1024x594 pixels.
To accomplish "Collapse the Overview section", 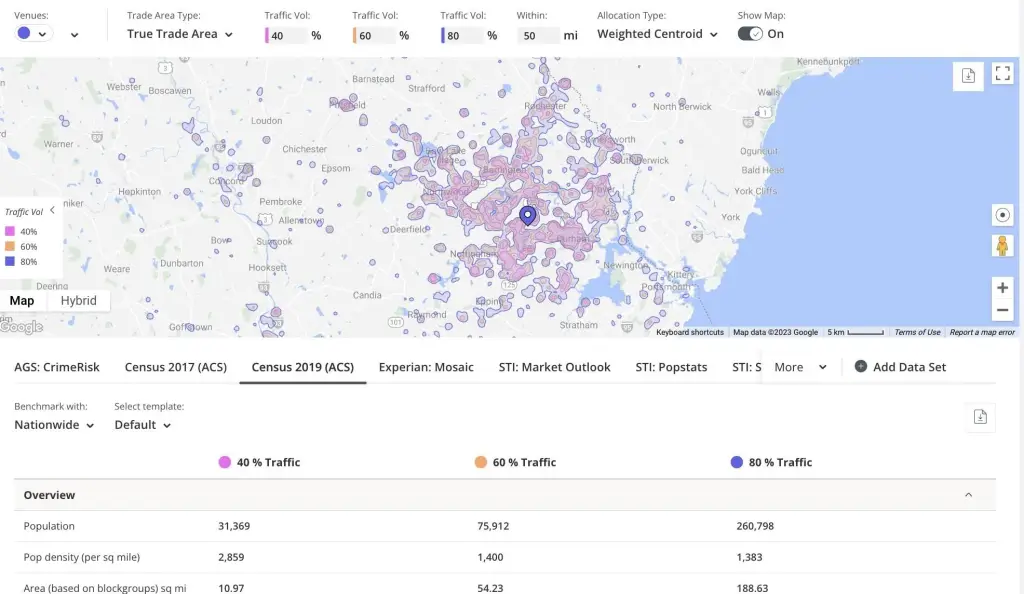I will click(968, 495).
